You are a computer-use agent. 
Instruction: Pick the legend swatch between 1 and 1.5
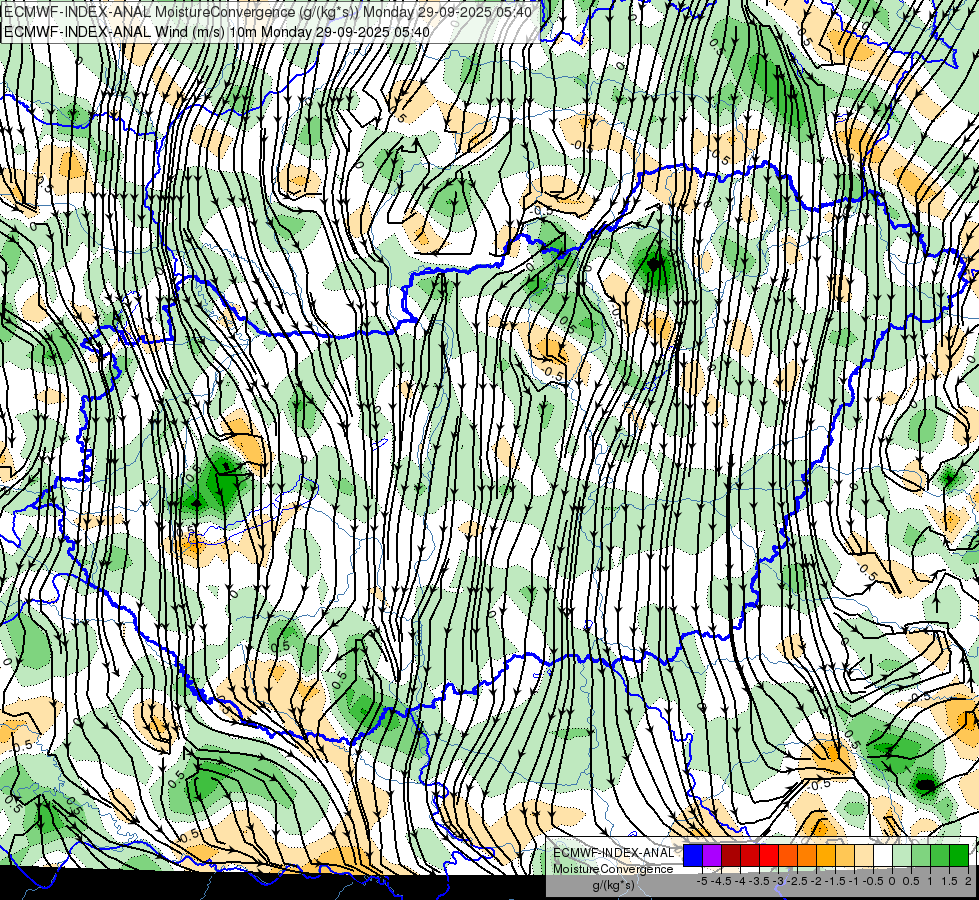pos(940,856)
